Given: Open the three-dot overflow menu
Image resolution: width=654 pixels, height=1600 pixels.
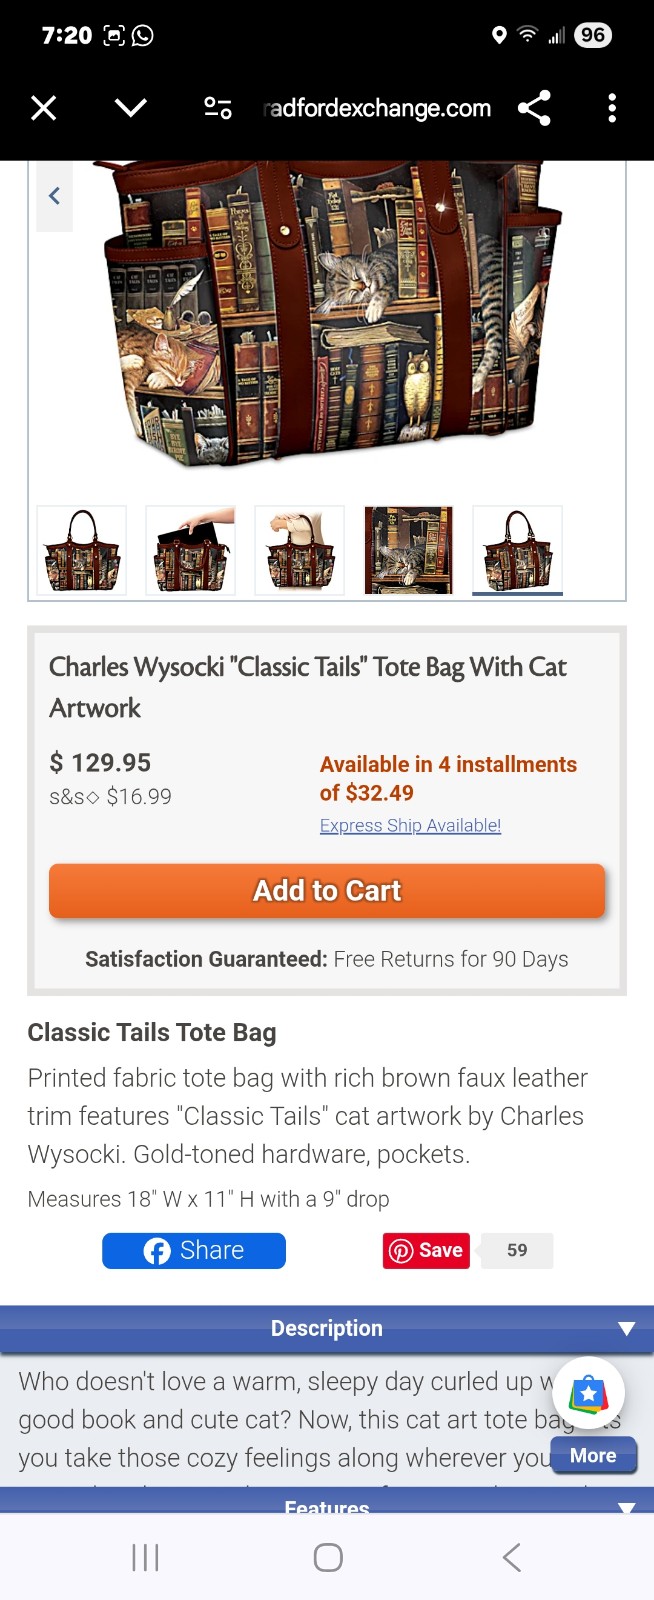Looking at the screenshot, I should tap(612, 108).
